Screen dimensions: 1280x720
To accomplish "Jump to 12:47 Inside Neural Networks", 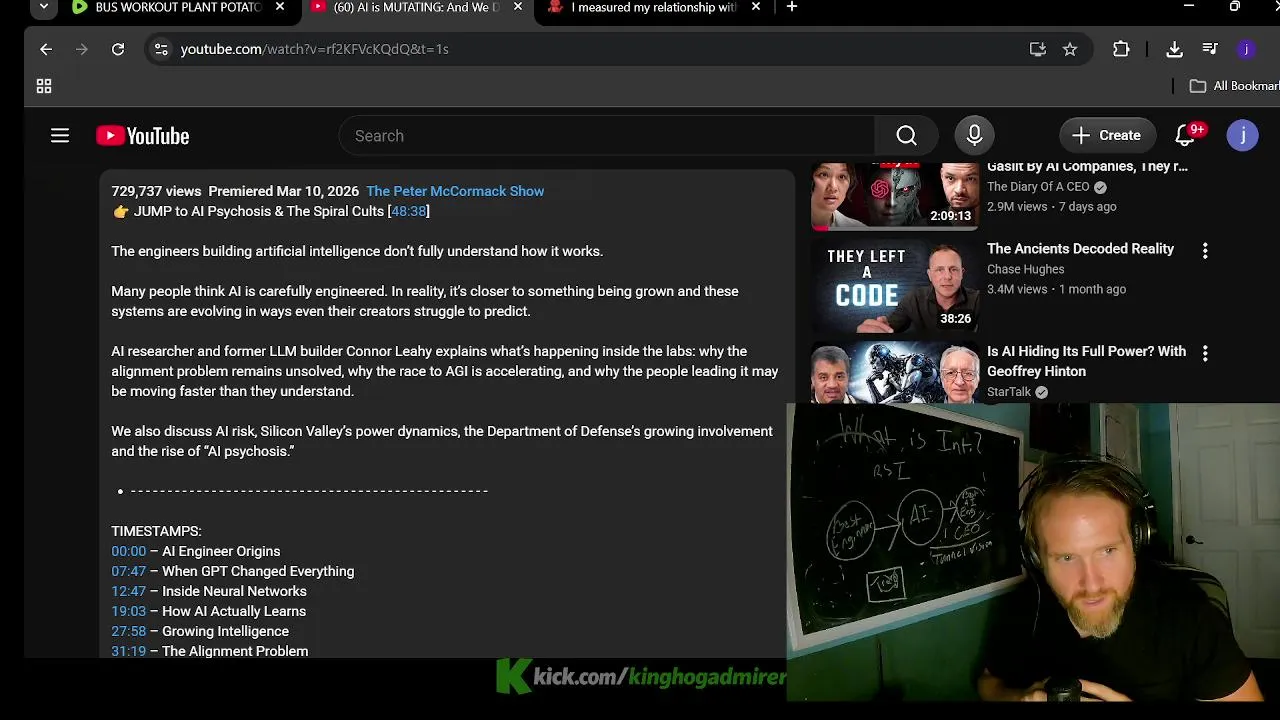I will coord(128,591).
